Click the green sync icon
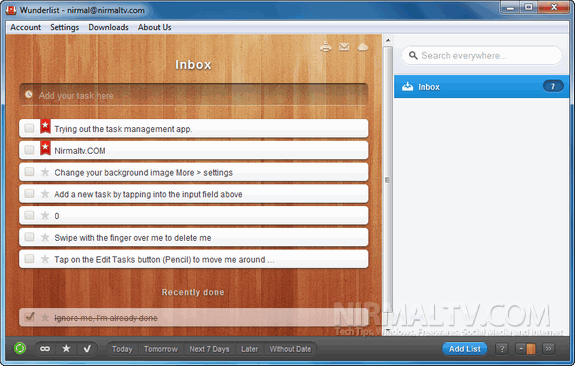 [20, 348]
